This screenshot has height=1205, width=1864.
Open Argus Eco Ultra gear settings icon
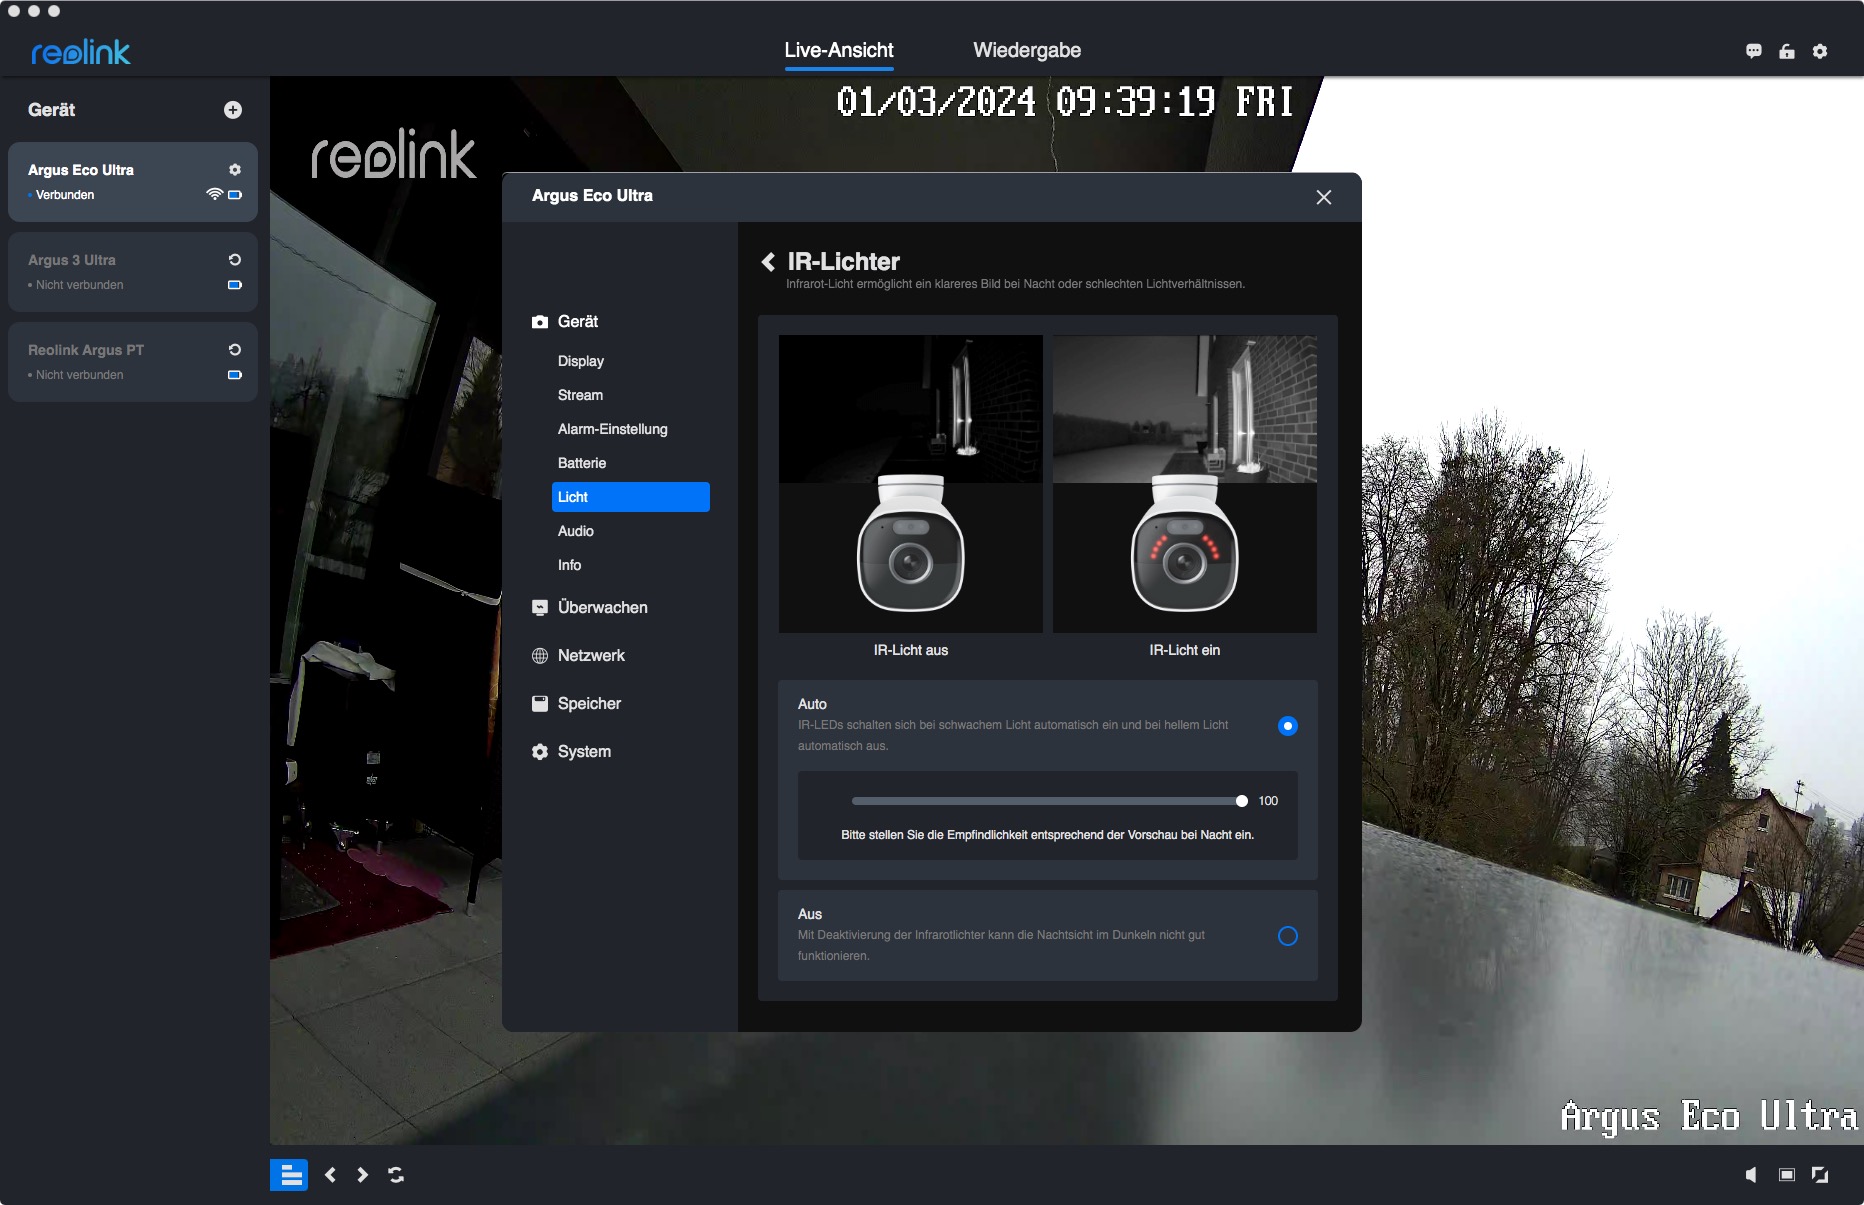click(x=235, y=170)
